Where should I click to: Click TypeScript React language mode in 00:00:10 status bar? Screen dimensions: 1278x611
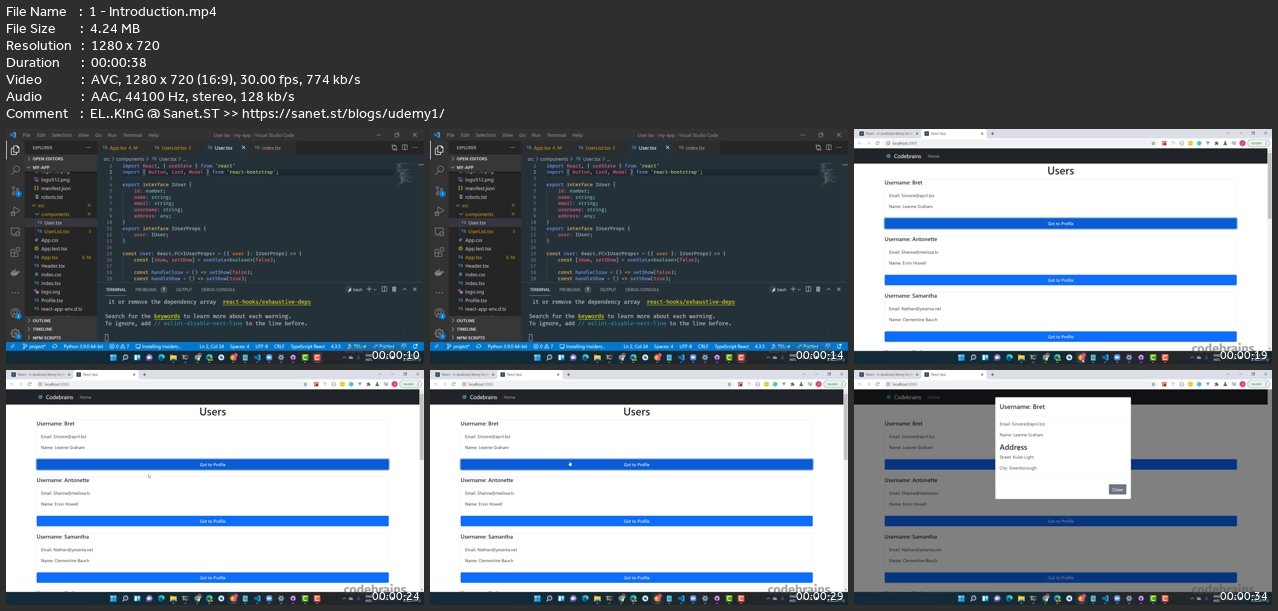tap(307, 346)
